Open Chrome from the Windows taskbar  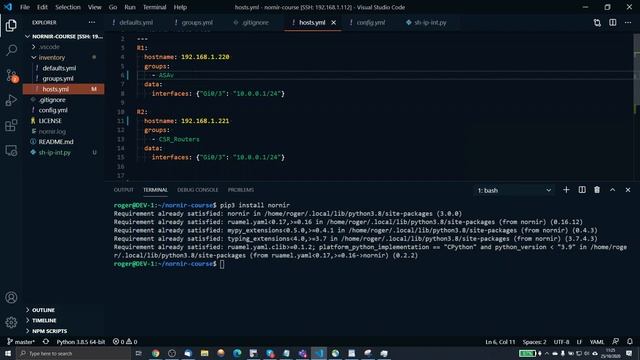156,353
